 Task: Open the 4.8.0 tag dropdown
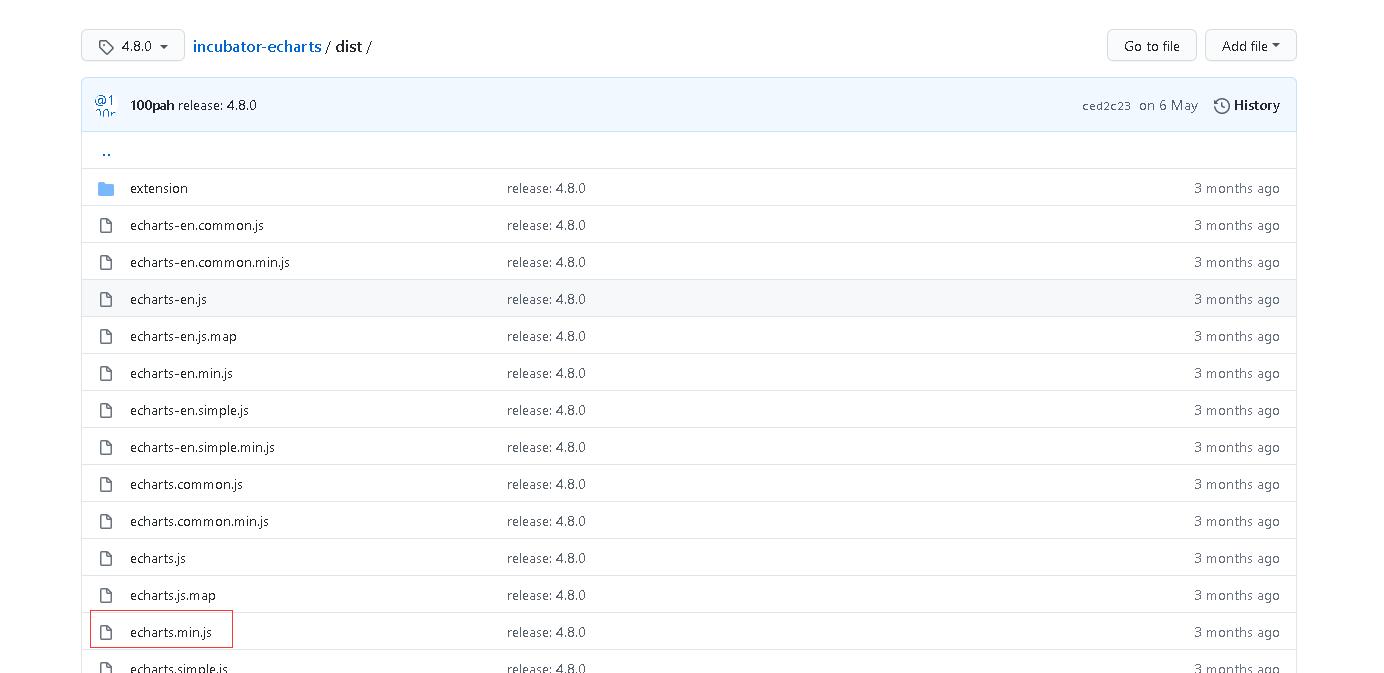(133, 46)
